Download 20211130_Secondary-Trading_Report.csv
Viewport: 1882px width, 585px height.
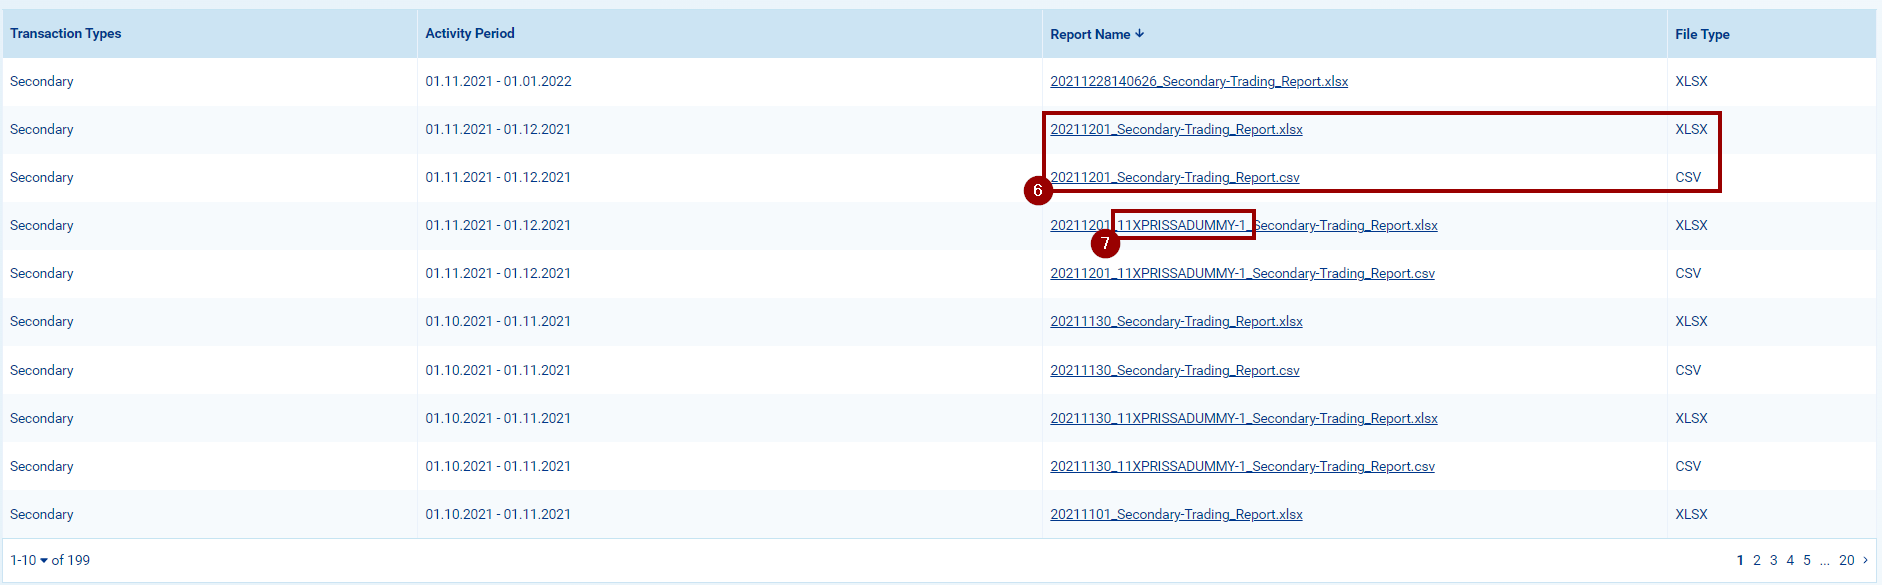(1174, 371)
